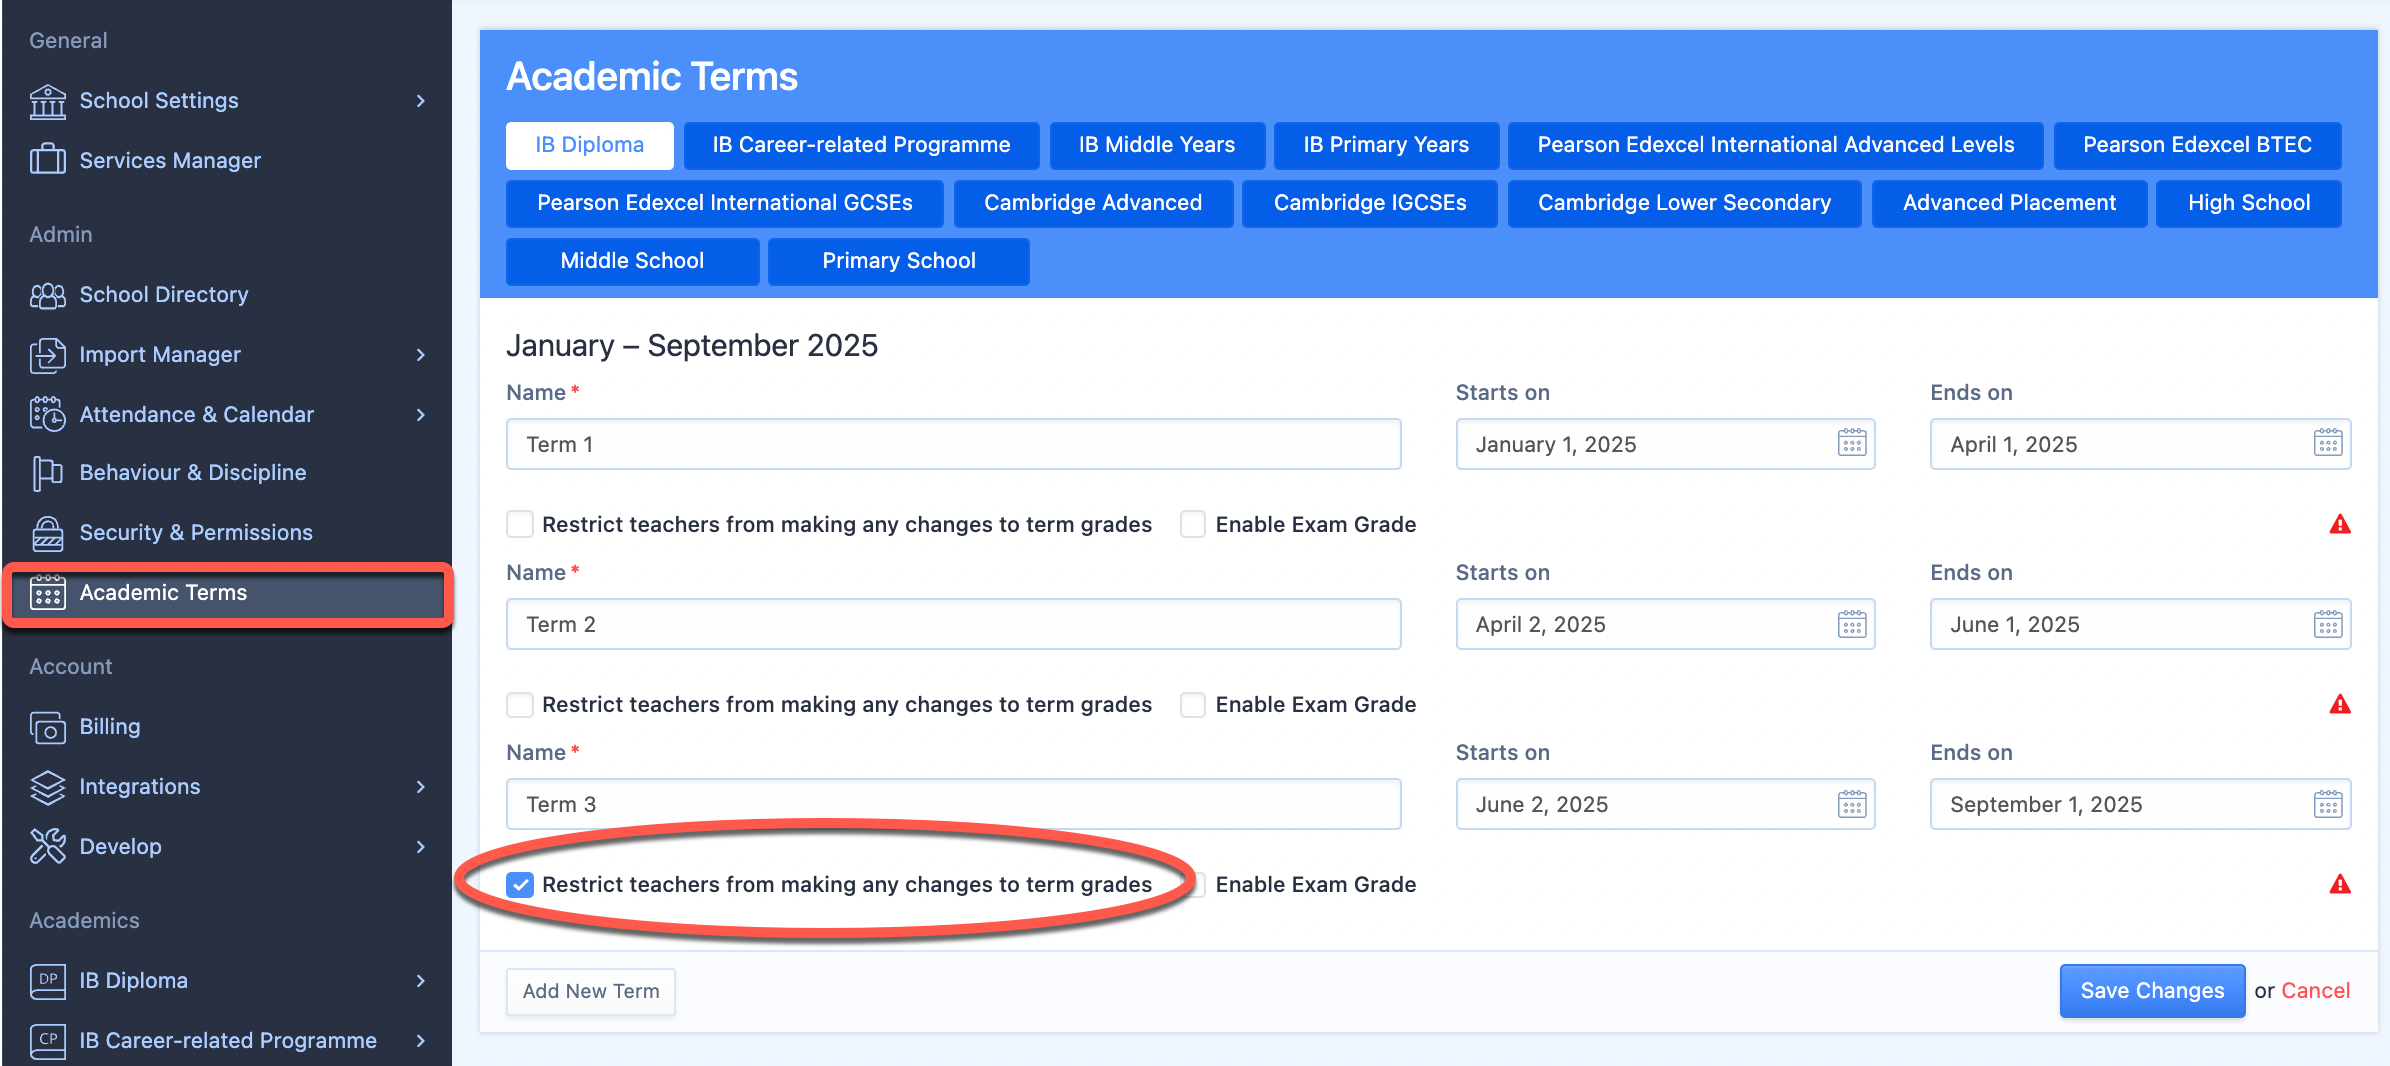Check restrict teachers checkbox for Term 2
Screen dimensions: 2390x1066
click(519, 704)
